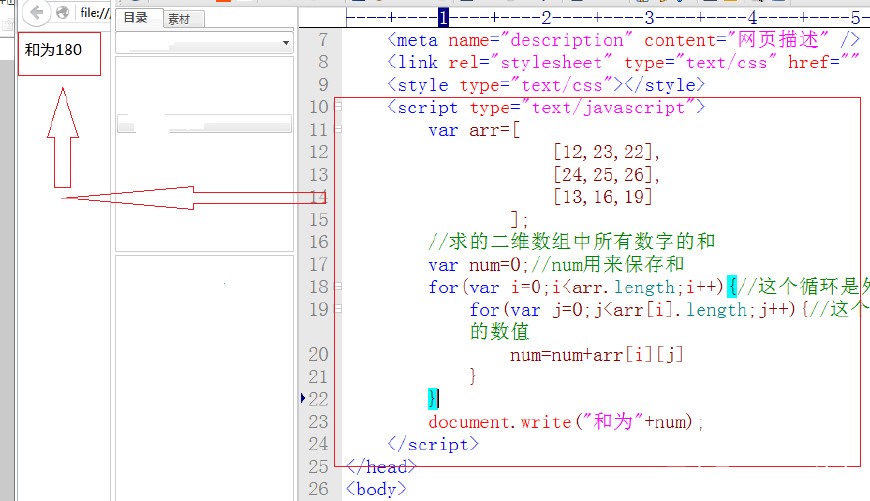Viewport: 870px width, 501px height.
Task: Click line number 16 in the gutter
Action: [x=318, y=242]
